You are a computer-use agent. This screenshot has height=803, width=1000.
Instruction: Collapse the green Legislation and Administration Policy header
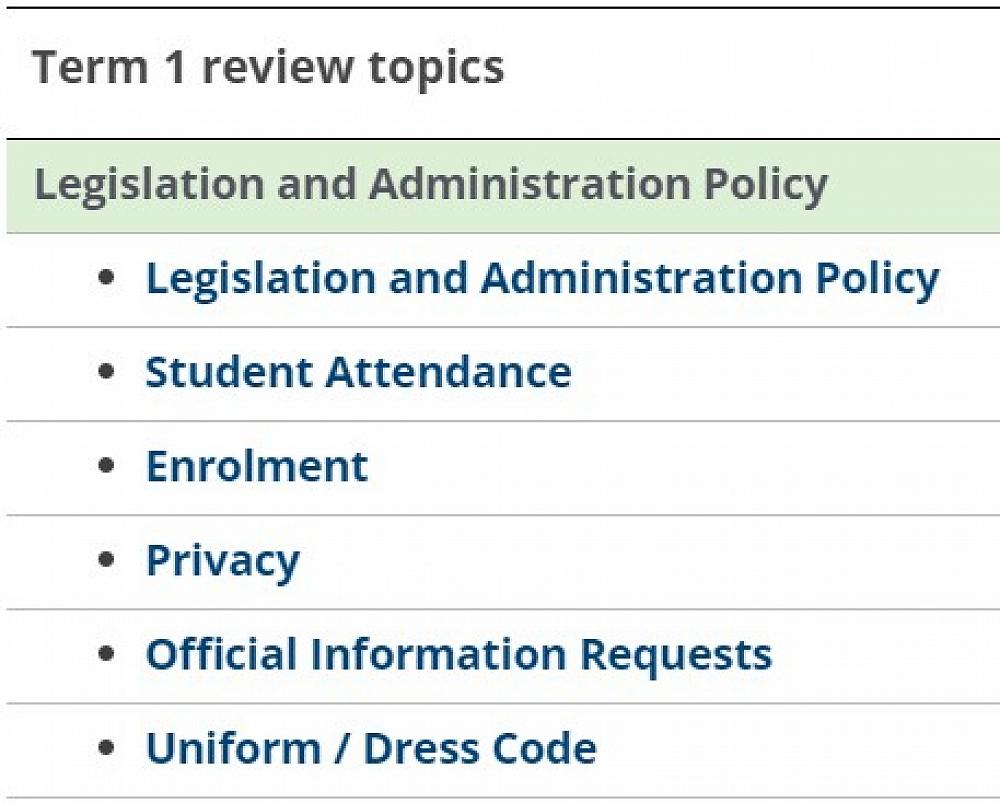pyautogui.click(x=430, y=186)
